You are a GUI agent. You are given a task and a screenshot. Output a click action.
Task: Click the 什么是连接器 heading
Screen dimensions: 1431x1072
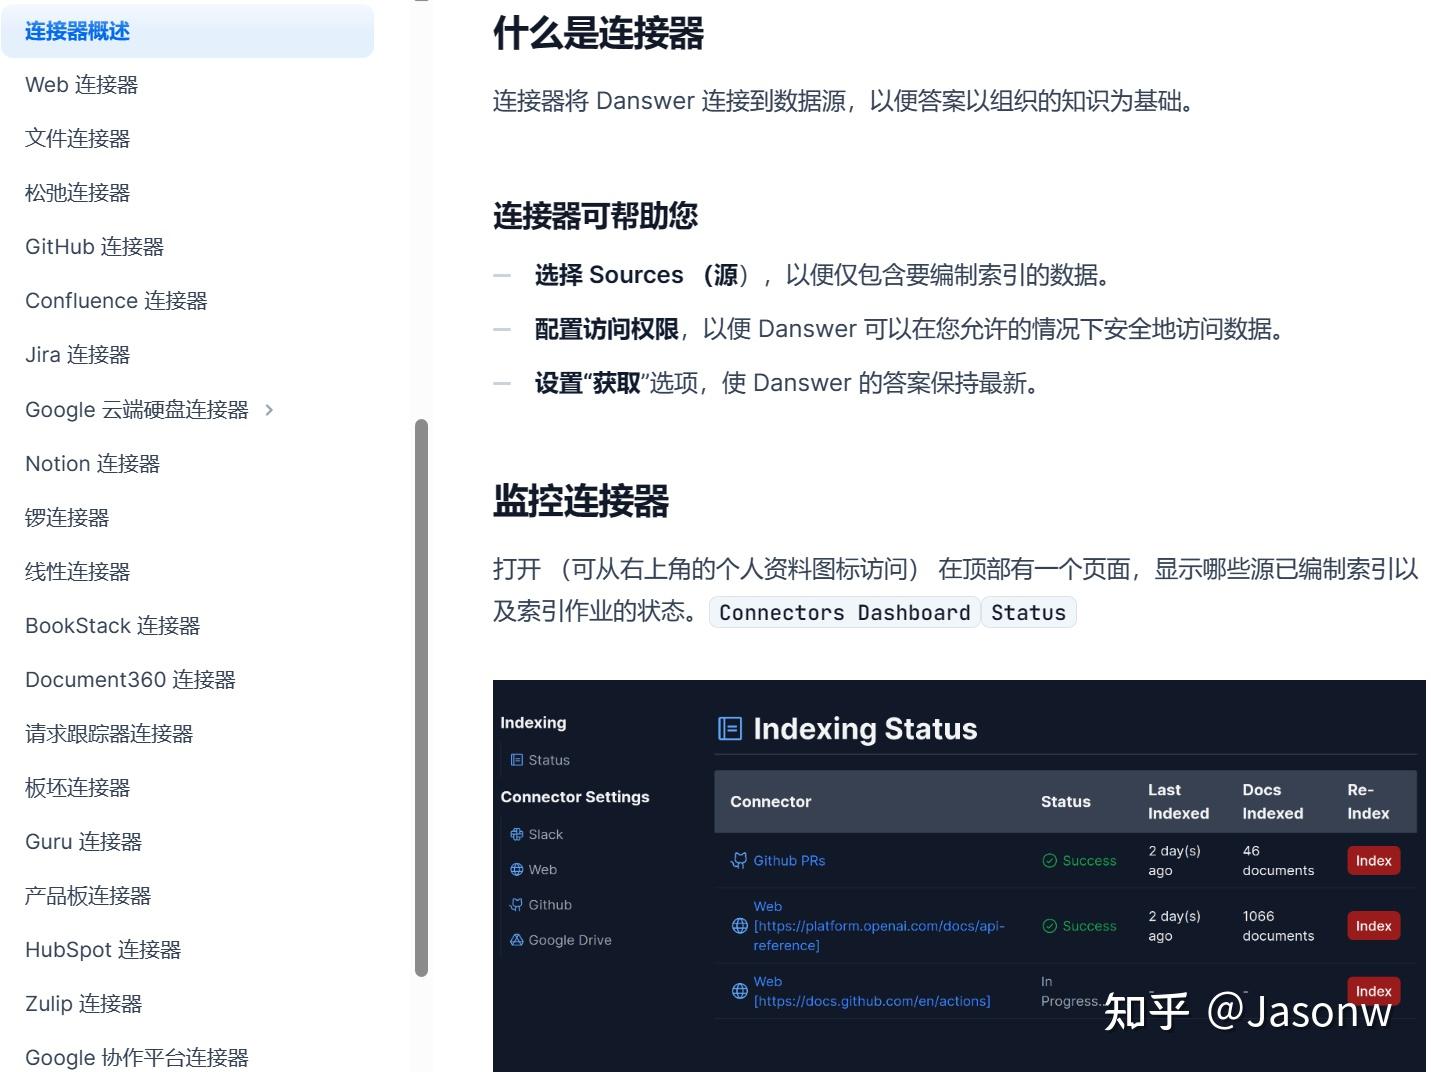pos(598,33)
